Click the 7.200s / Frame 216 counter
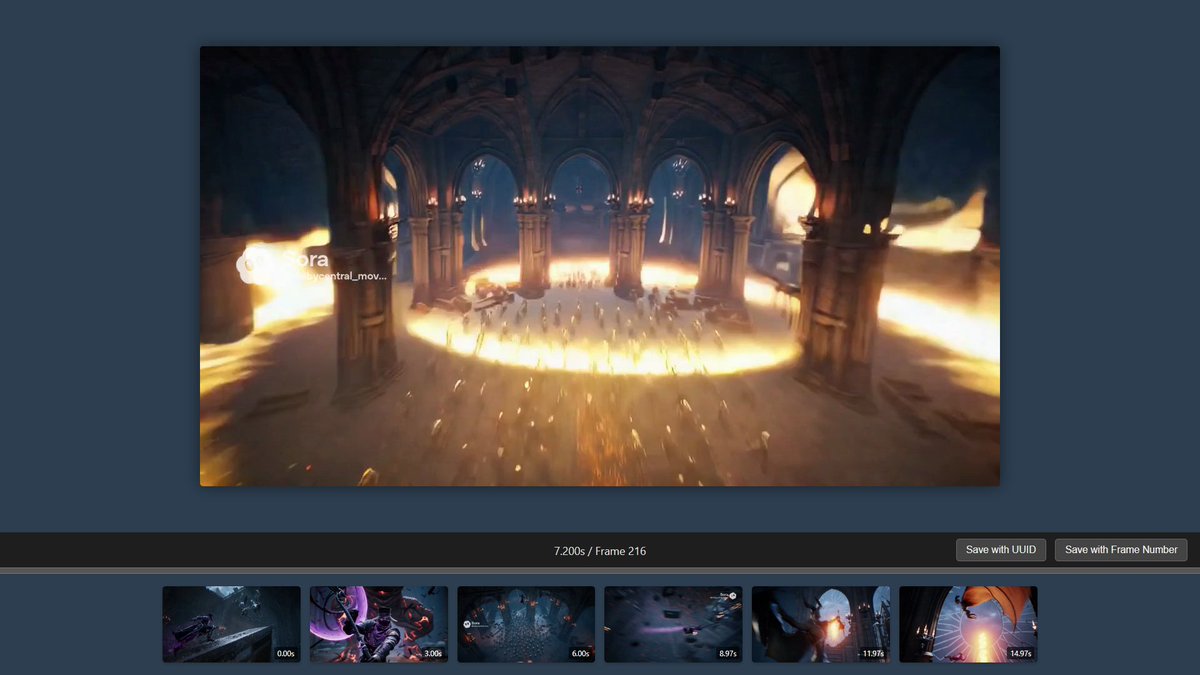The width and height of the screenshot is (1200, 675). 600,550
